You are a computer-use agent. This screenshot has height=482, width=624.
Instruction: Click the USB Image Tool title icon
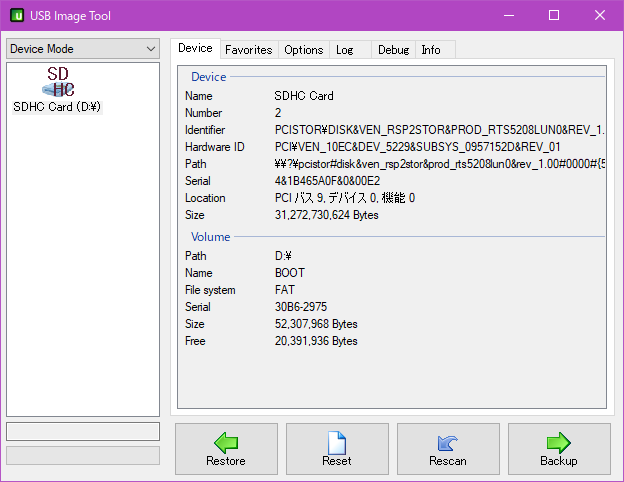click(x=17, y=16)
